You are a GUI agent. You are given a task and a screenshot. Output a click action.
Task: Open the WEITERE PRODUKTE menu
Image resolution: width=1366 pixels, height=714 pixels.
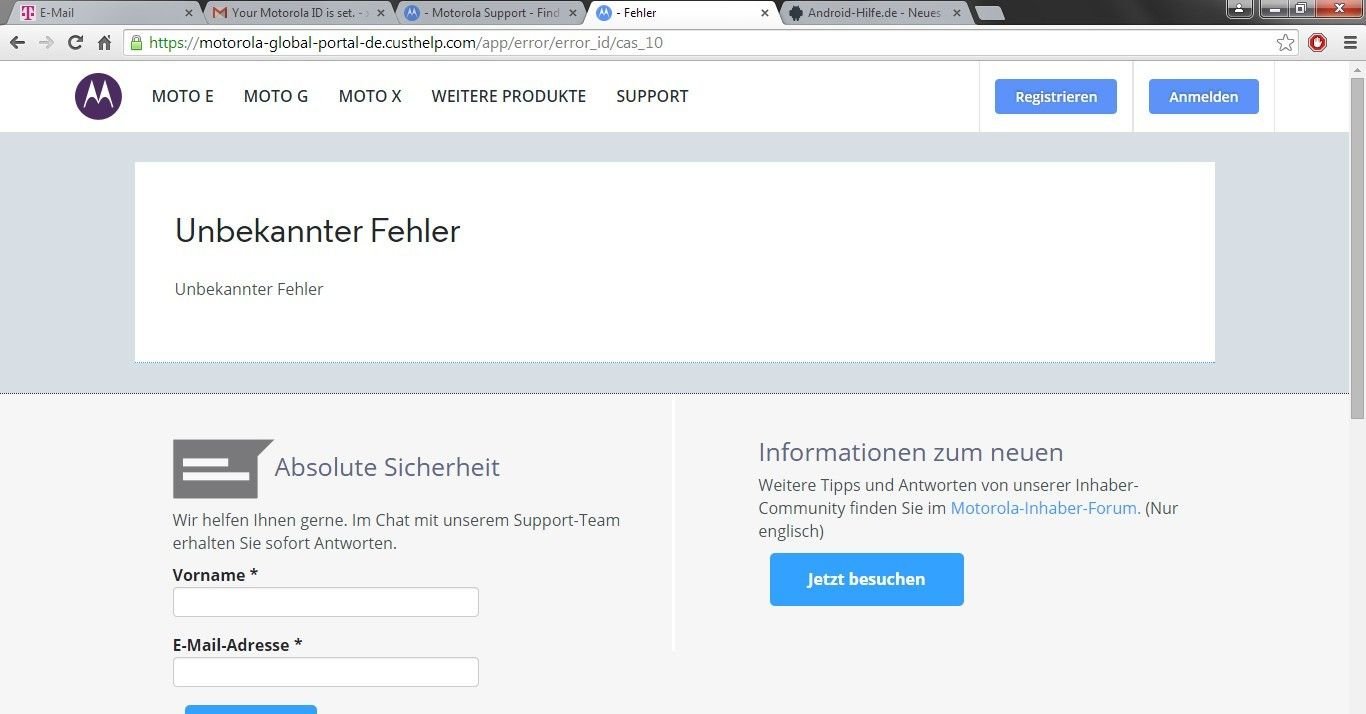509,96
